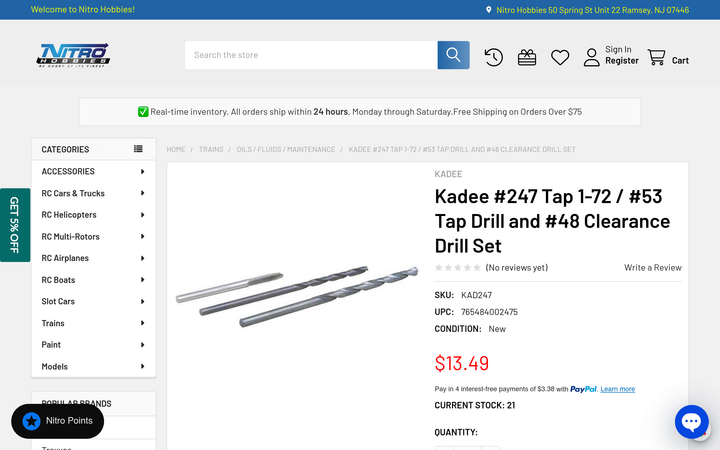The image size is (720, 450).
Task: Open OILS / FLUIDS / MAINTENANCE breadcrumb
Action: [x=286, y=150]
